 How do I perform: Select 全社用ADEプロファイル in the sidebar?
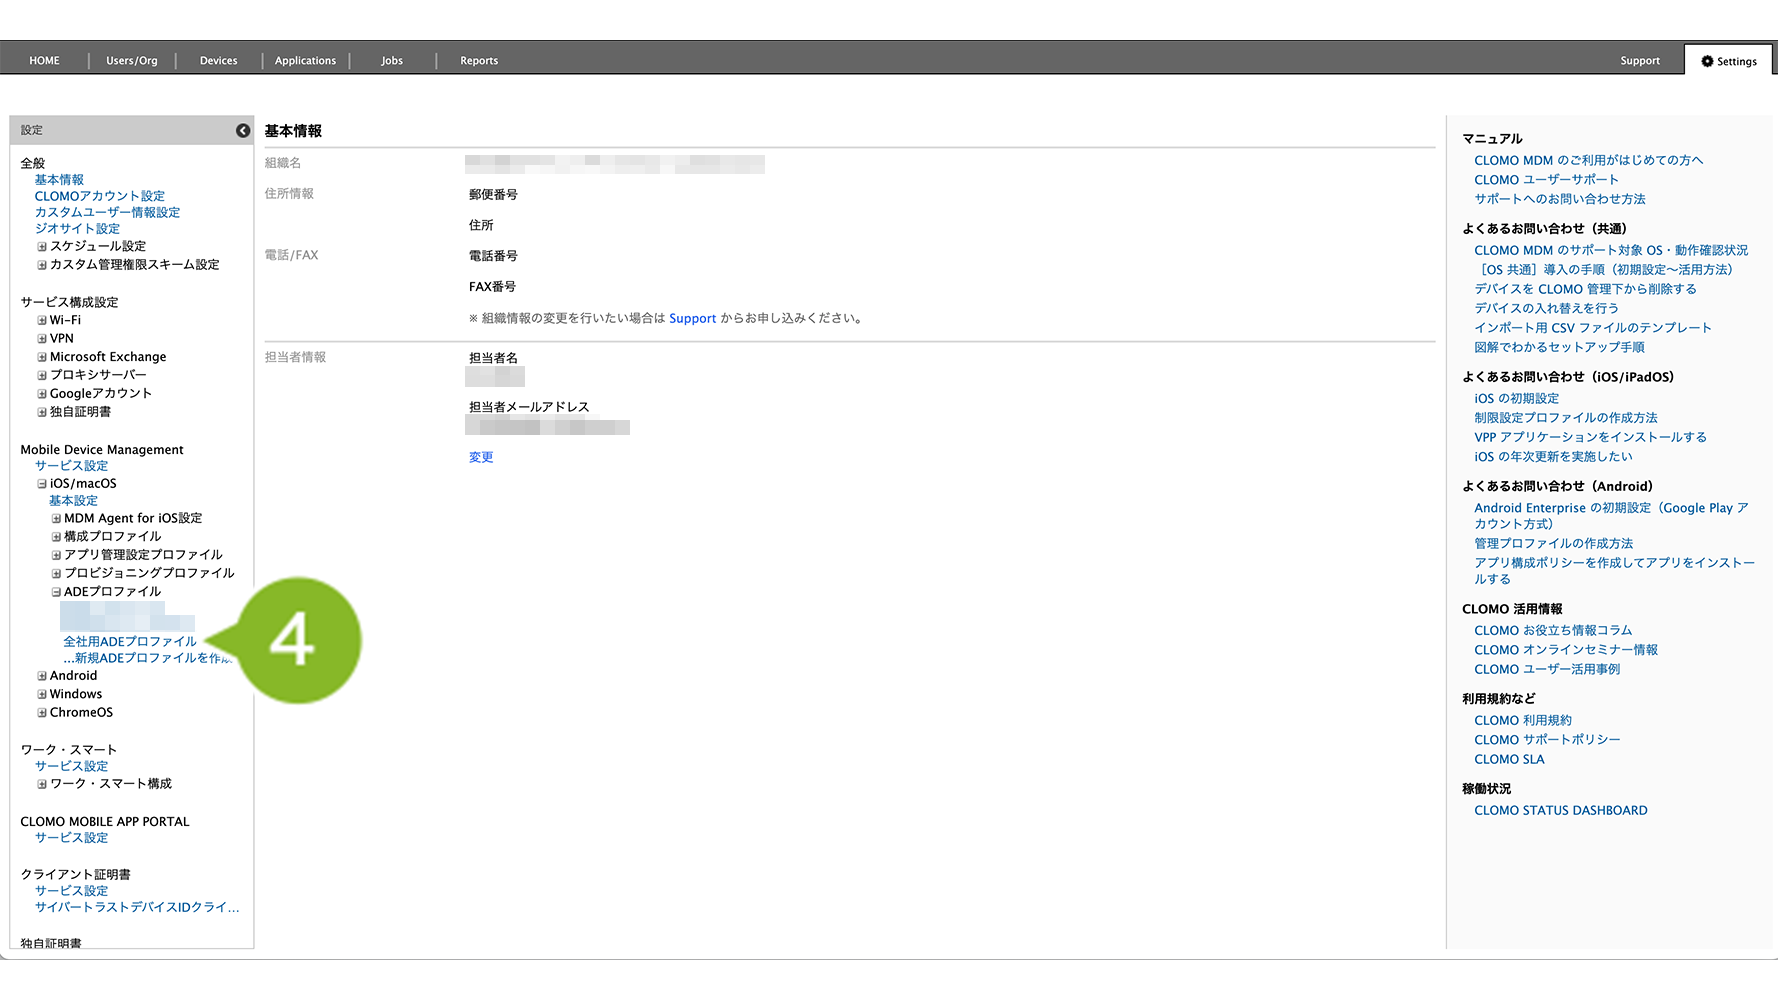click(x=130, y=642)
